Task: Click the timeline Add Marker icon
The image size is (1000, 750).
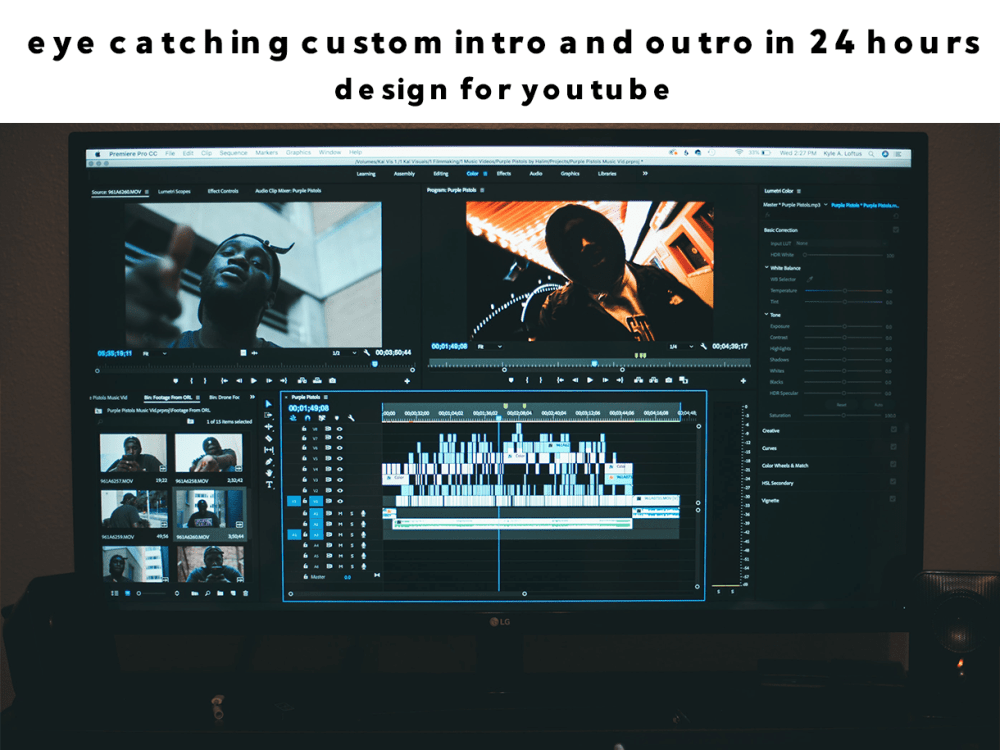Action: (337, 418)
